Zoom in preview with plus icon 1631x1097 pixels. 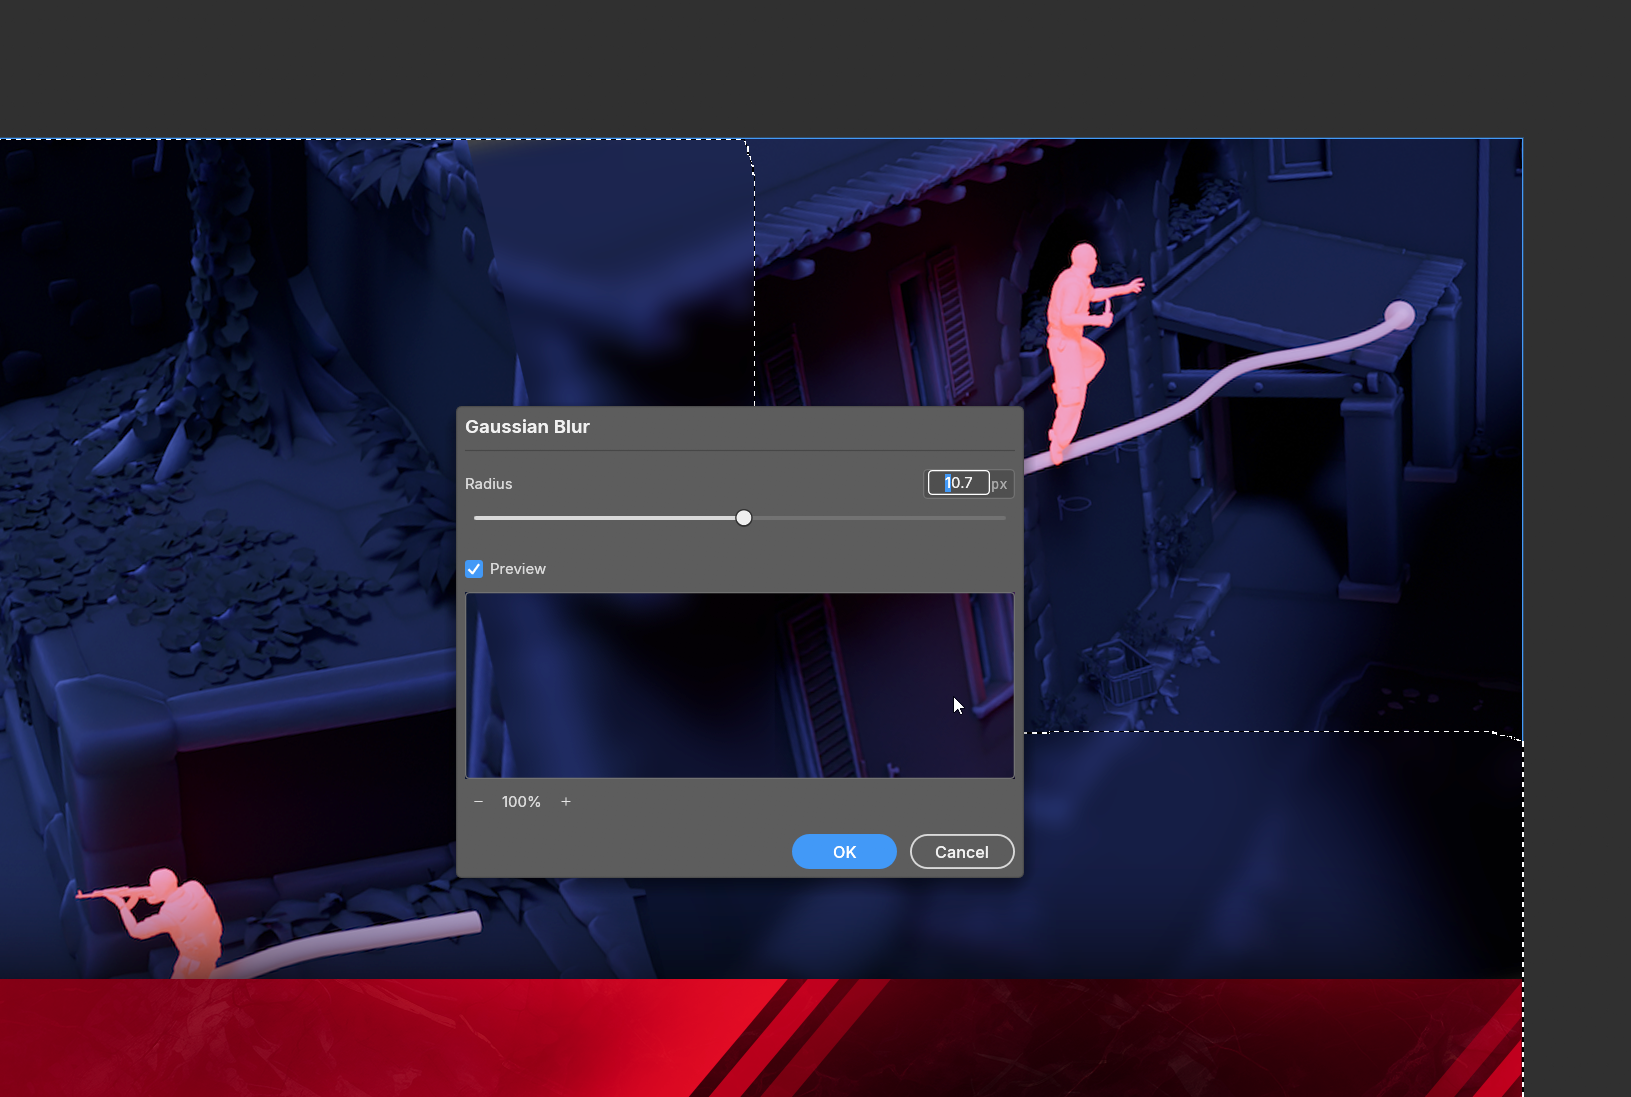pyautogui.click(x=566, y=802)
